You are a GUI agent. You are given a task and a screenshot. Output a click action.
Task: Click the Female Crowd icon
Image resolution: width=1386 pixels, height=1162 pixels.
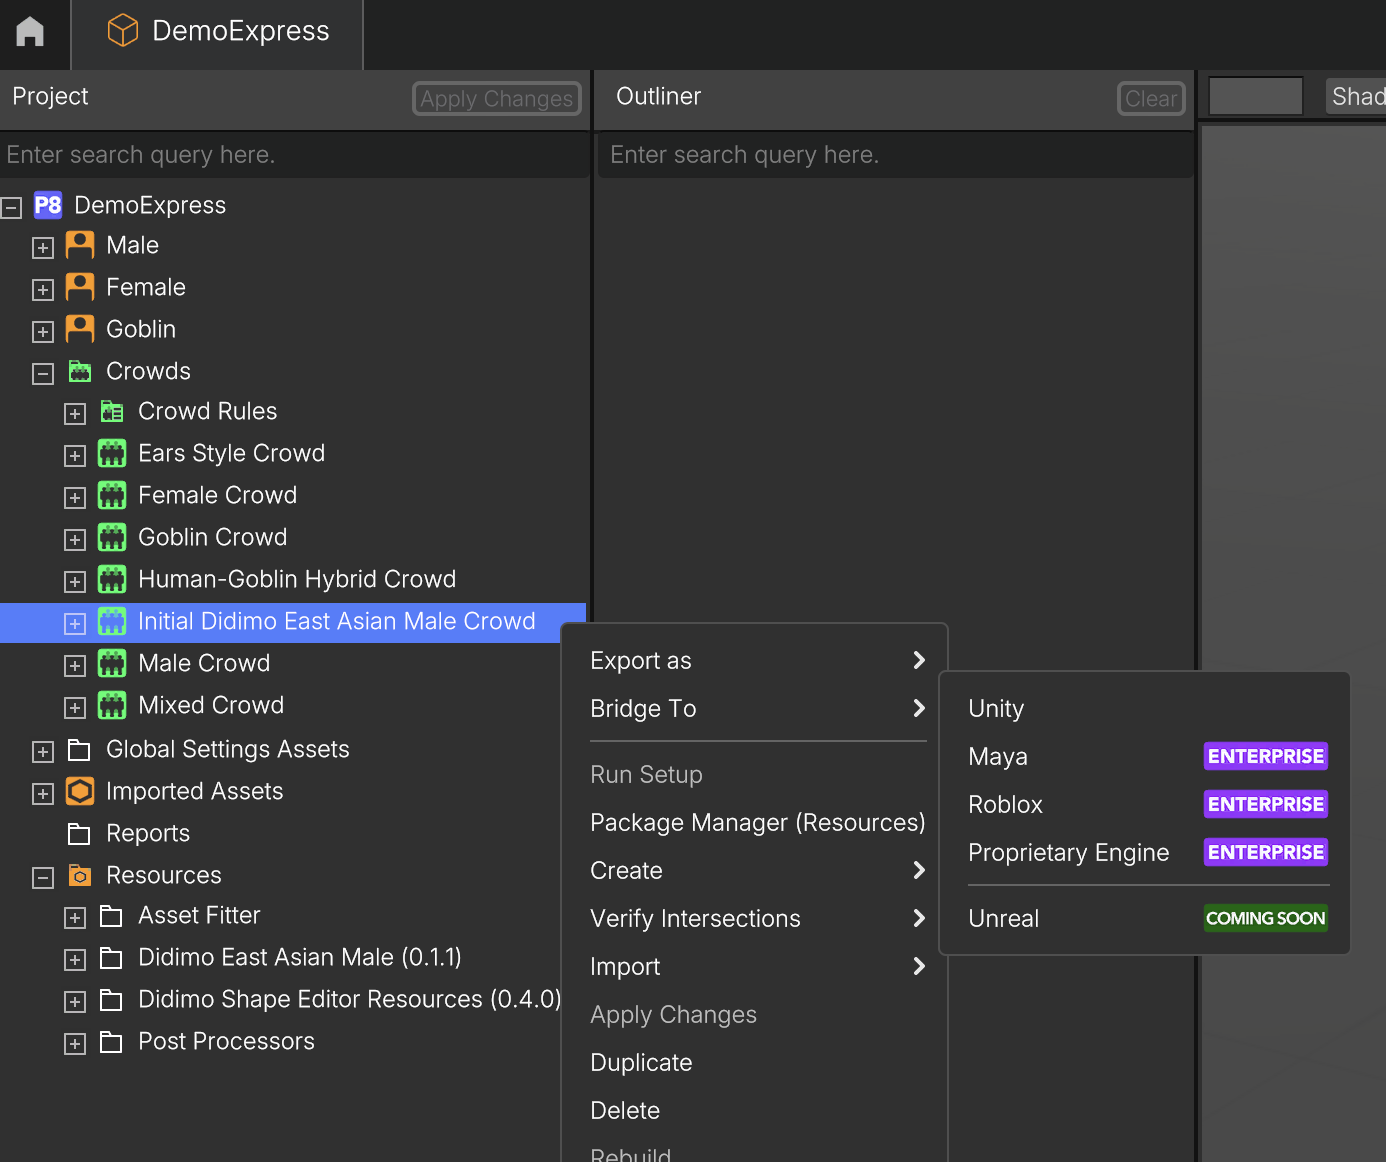point(112,496)
